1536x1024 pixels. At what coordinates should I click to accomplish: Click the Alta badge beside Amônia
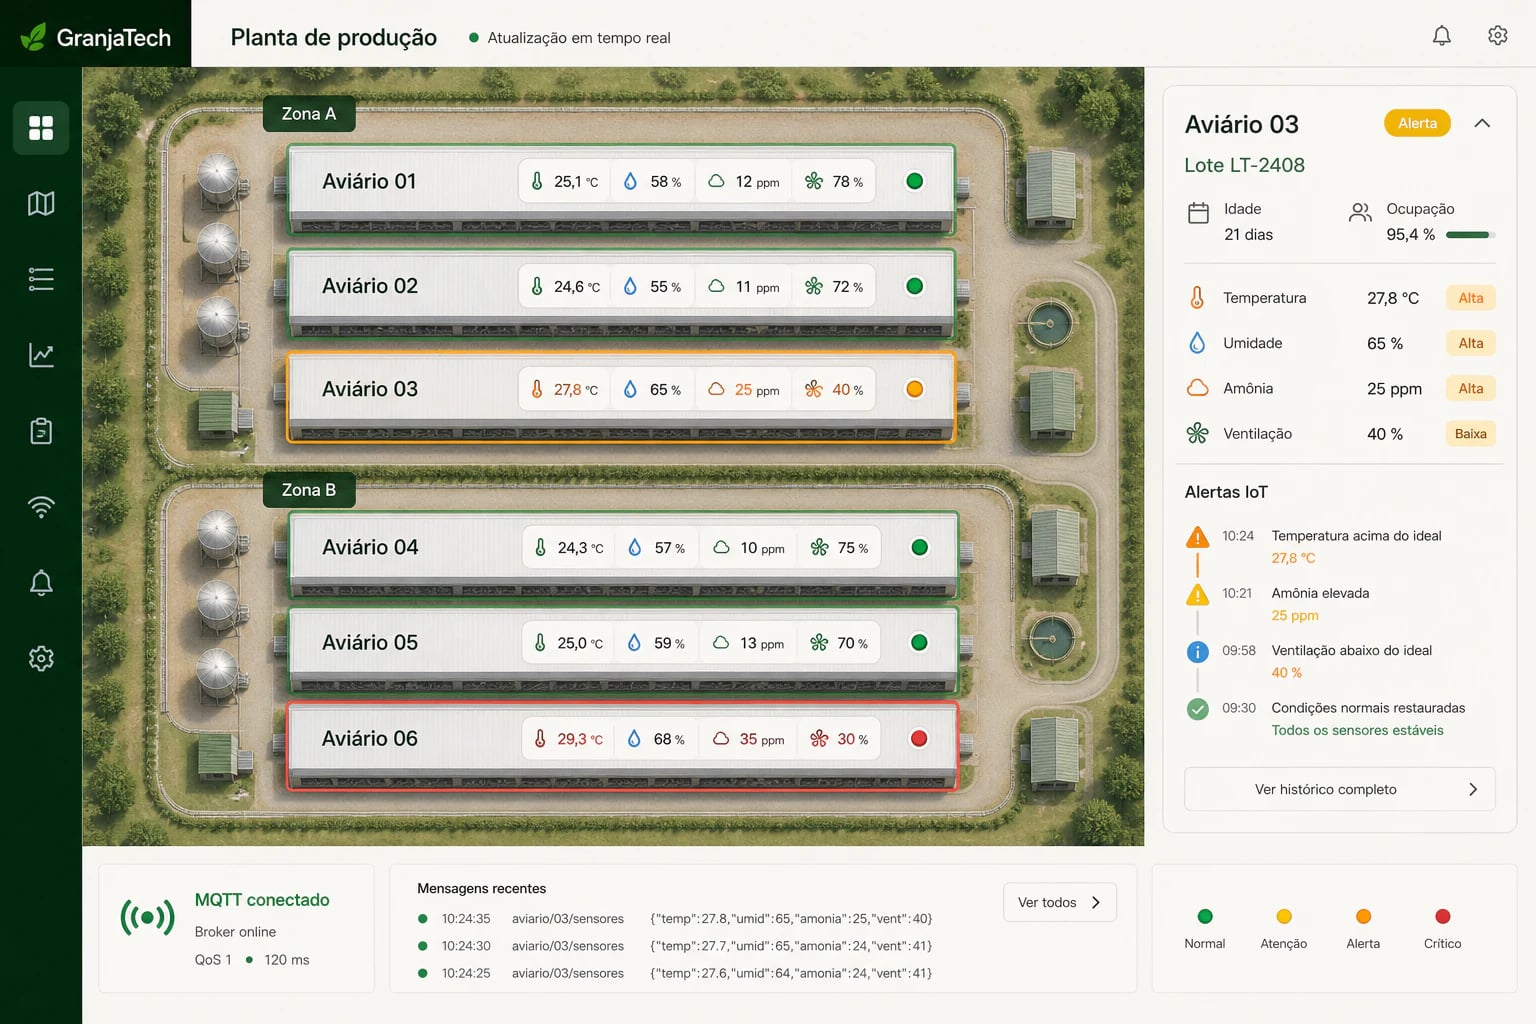point(1470,388)
